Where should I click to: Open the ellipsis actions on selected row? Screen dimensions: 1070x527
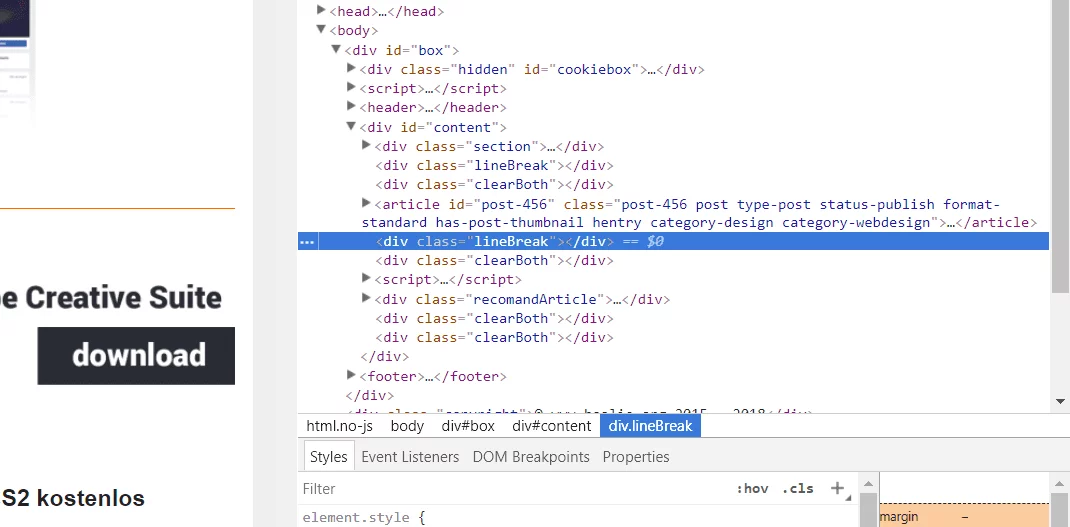point(307,242)
